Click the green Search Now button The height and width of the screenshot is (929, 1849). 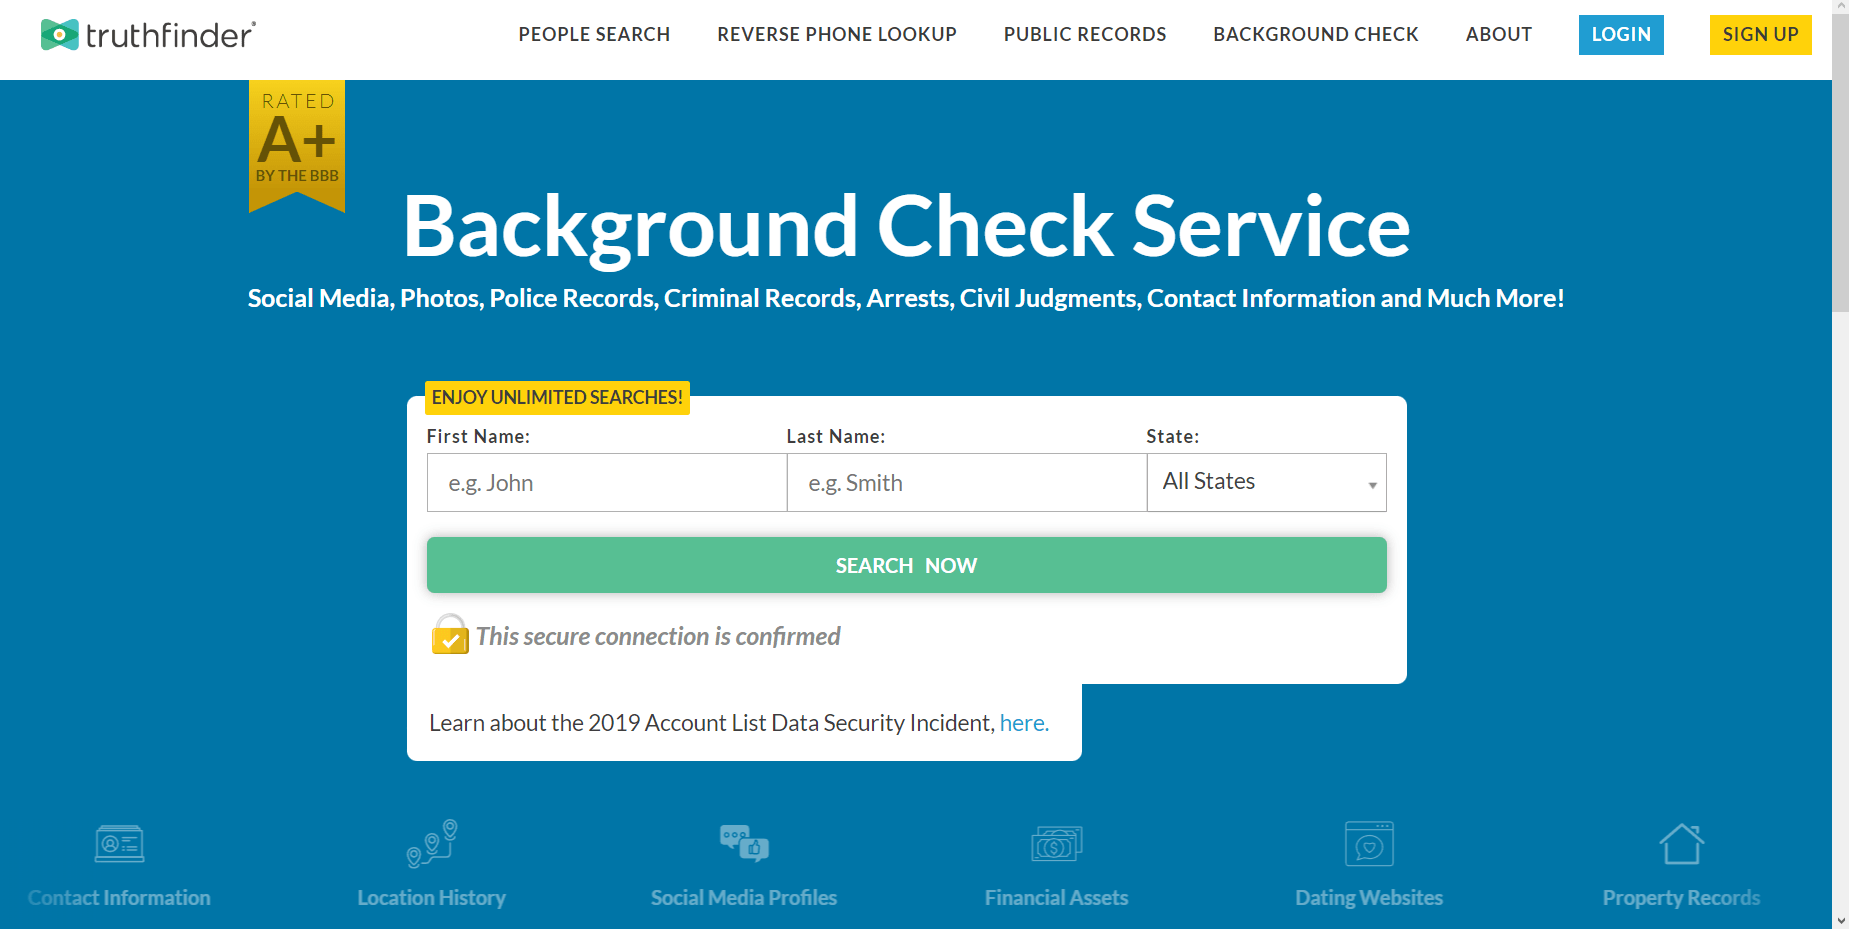tap(907, 565)
